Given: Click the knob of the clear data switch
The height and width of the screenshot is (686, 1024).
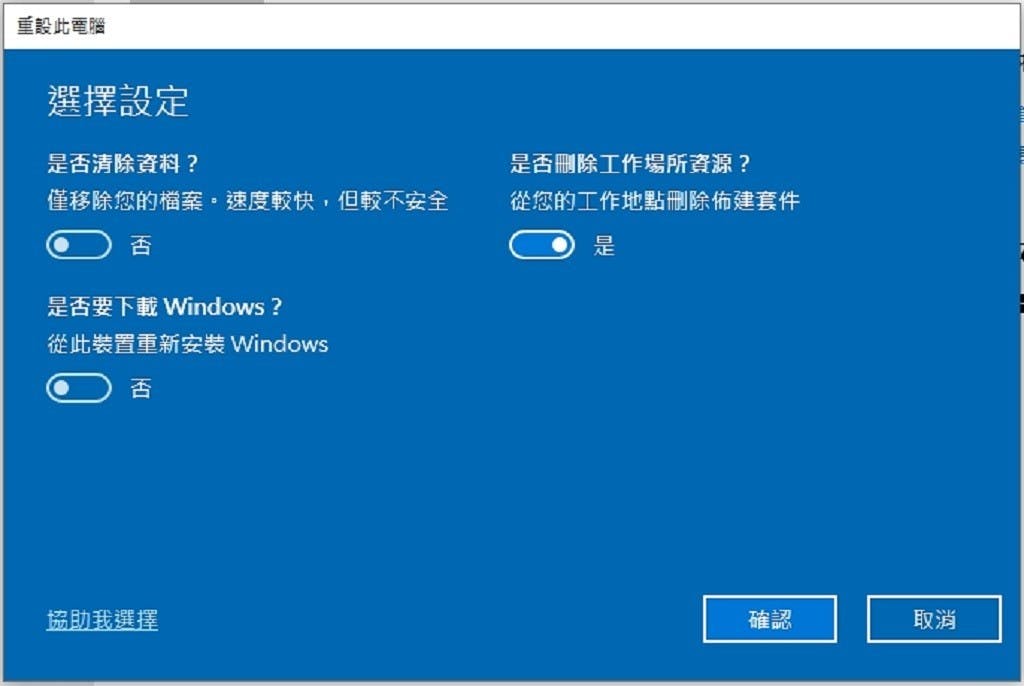Looking at the screenshot, I should 61,245.
